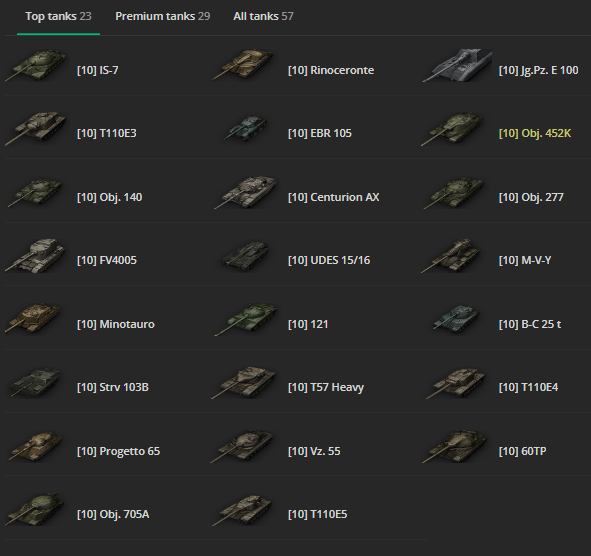Click the M-V-Y tank name

(525, 260)
